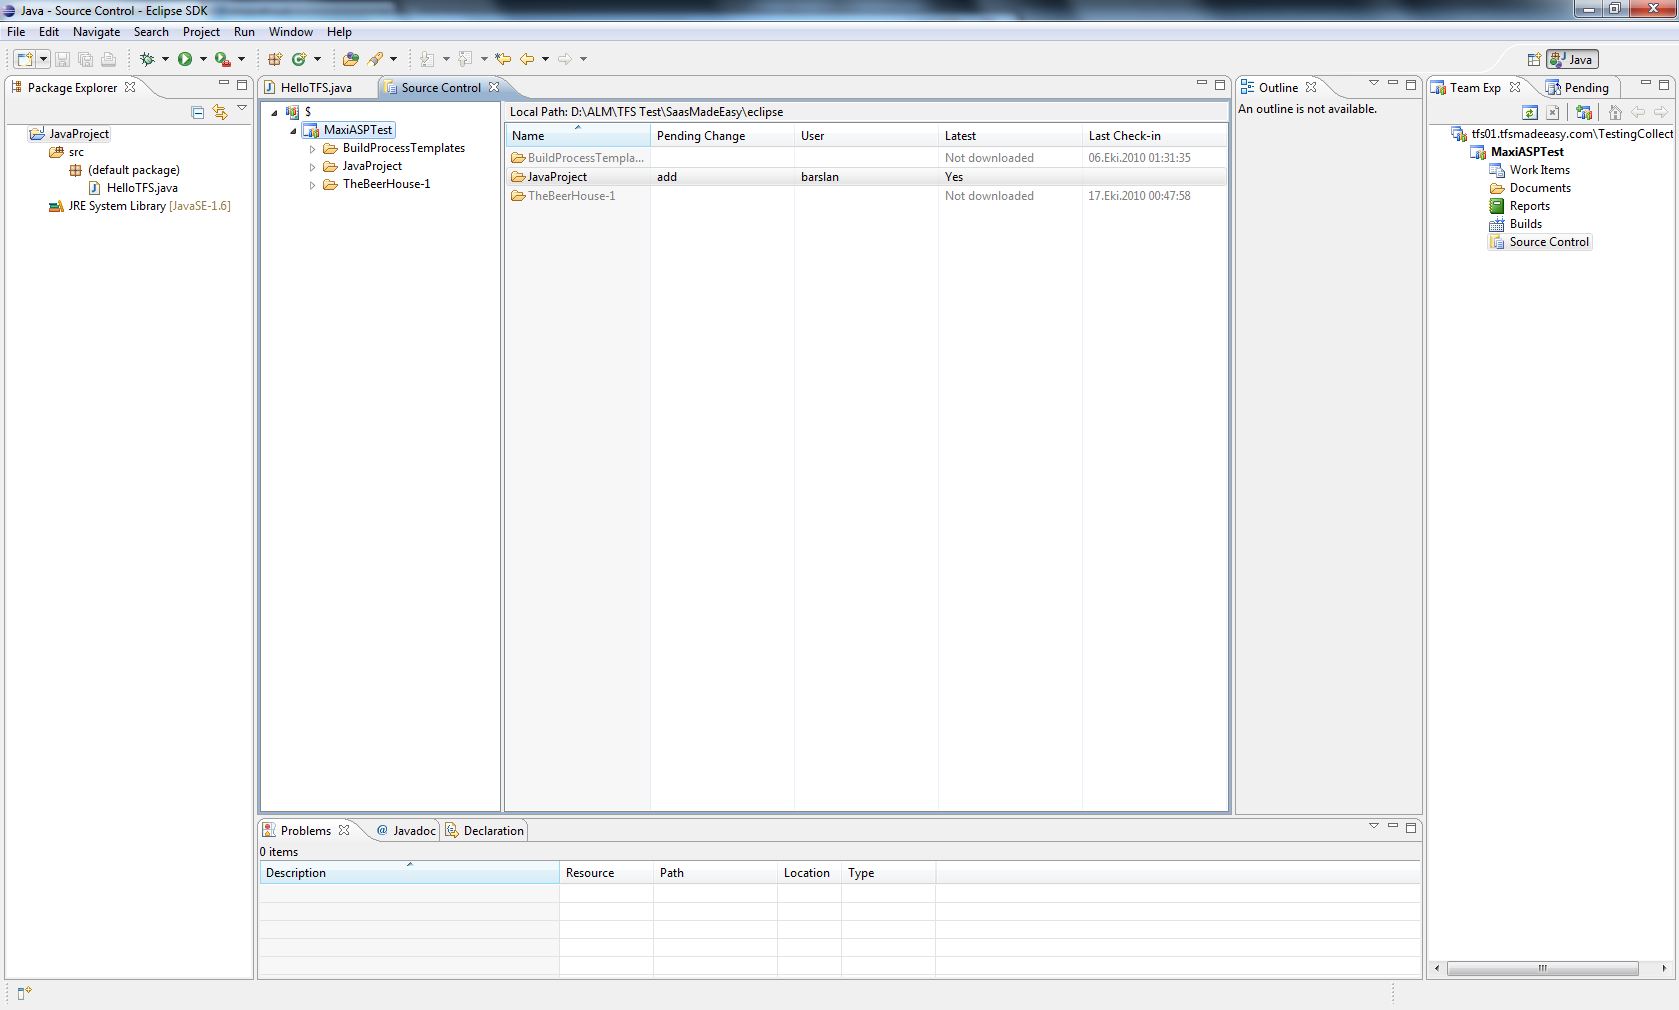The image size is (1679, 1010).
Task: Click the New wizard toolbar icon
Action: 25,59
